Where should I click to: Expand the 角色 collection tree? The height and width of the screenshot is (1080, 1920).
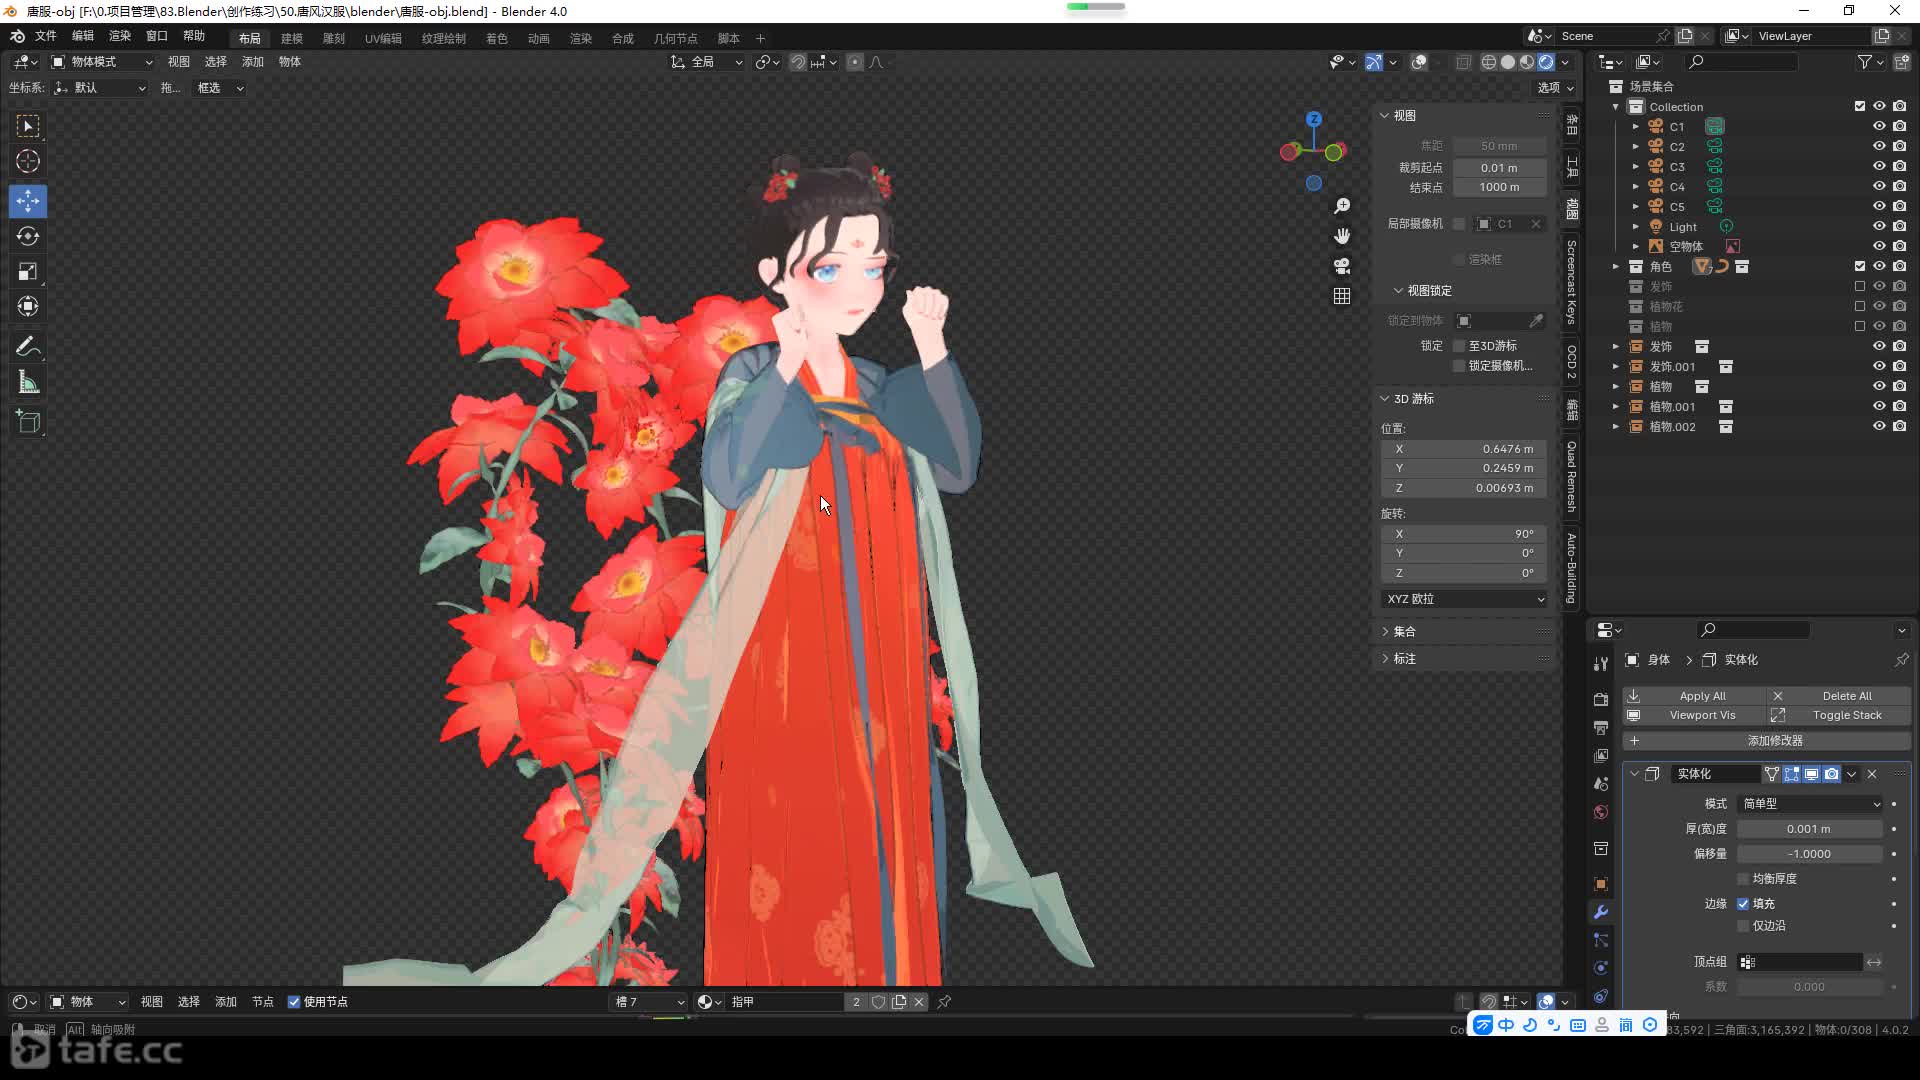(1615, 266)
